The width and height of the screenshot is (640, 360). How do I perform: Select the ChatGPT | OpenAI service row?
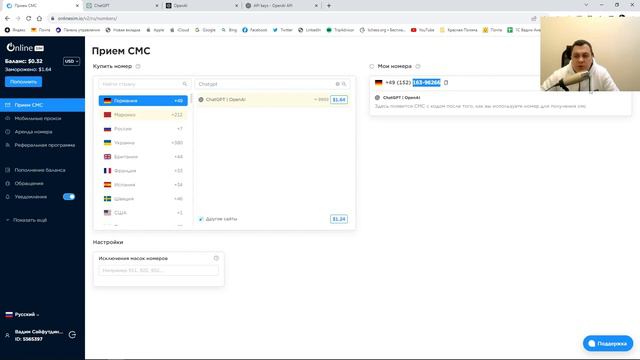pyautogui.click(x=273, y=100)
